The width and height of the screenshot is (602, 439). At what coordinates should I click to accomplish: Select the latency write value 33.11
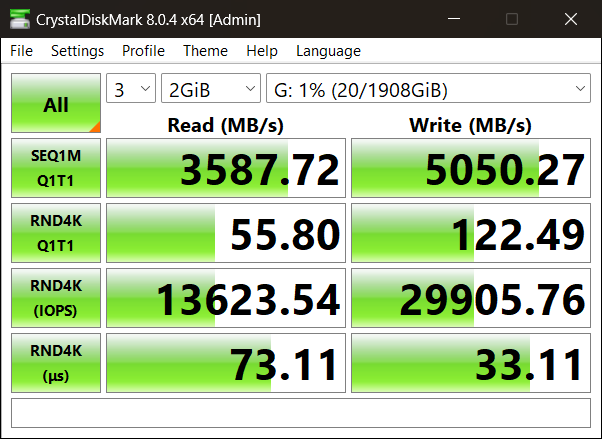click(471, 363)
